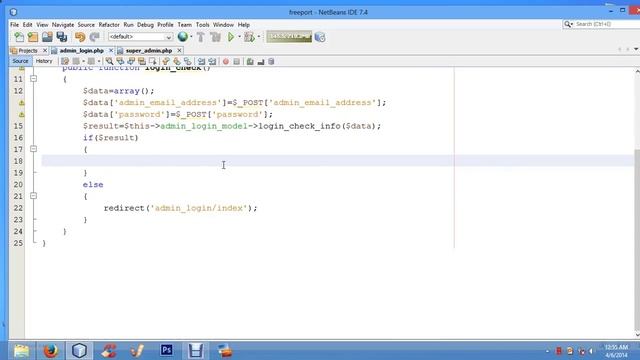This screenshot has width=640, height=360.
Task: Click the Stop Macro Recording square icon
Action: (x=236, y=61)
